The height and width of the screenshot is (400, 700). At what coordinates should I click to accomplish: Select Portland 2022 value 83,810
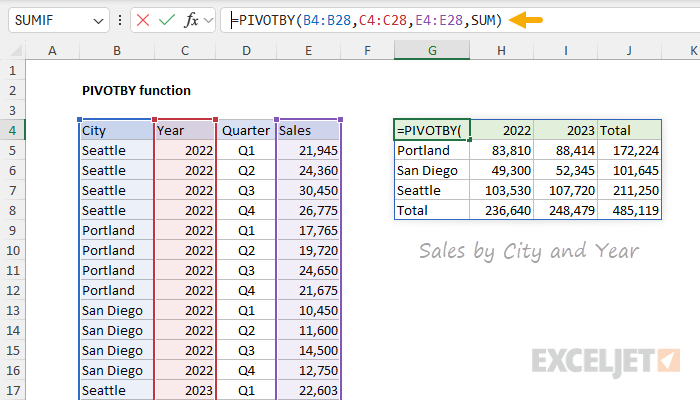coord(502,150)
